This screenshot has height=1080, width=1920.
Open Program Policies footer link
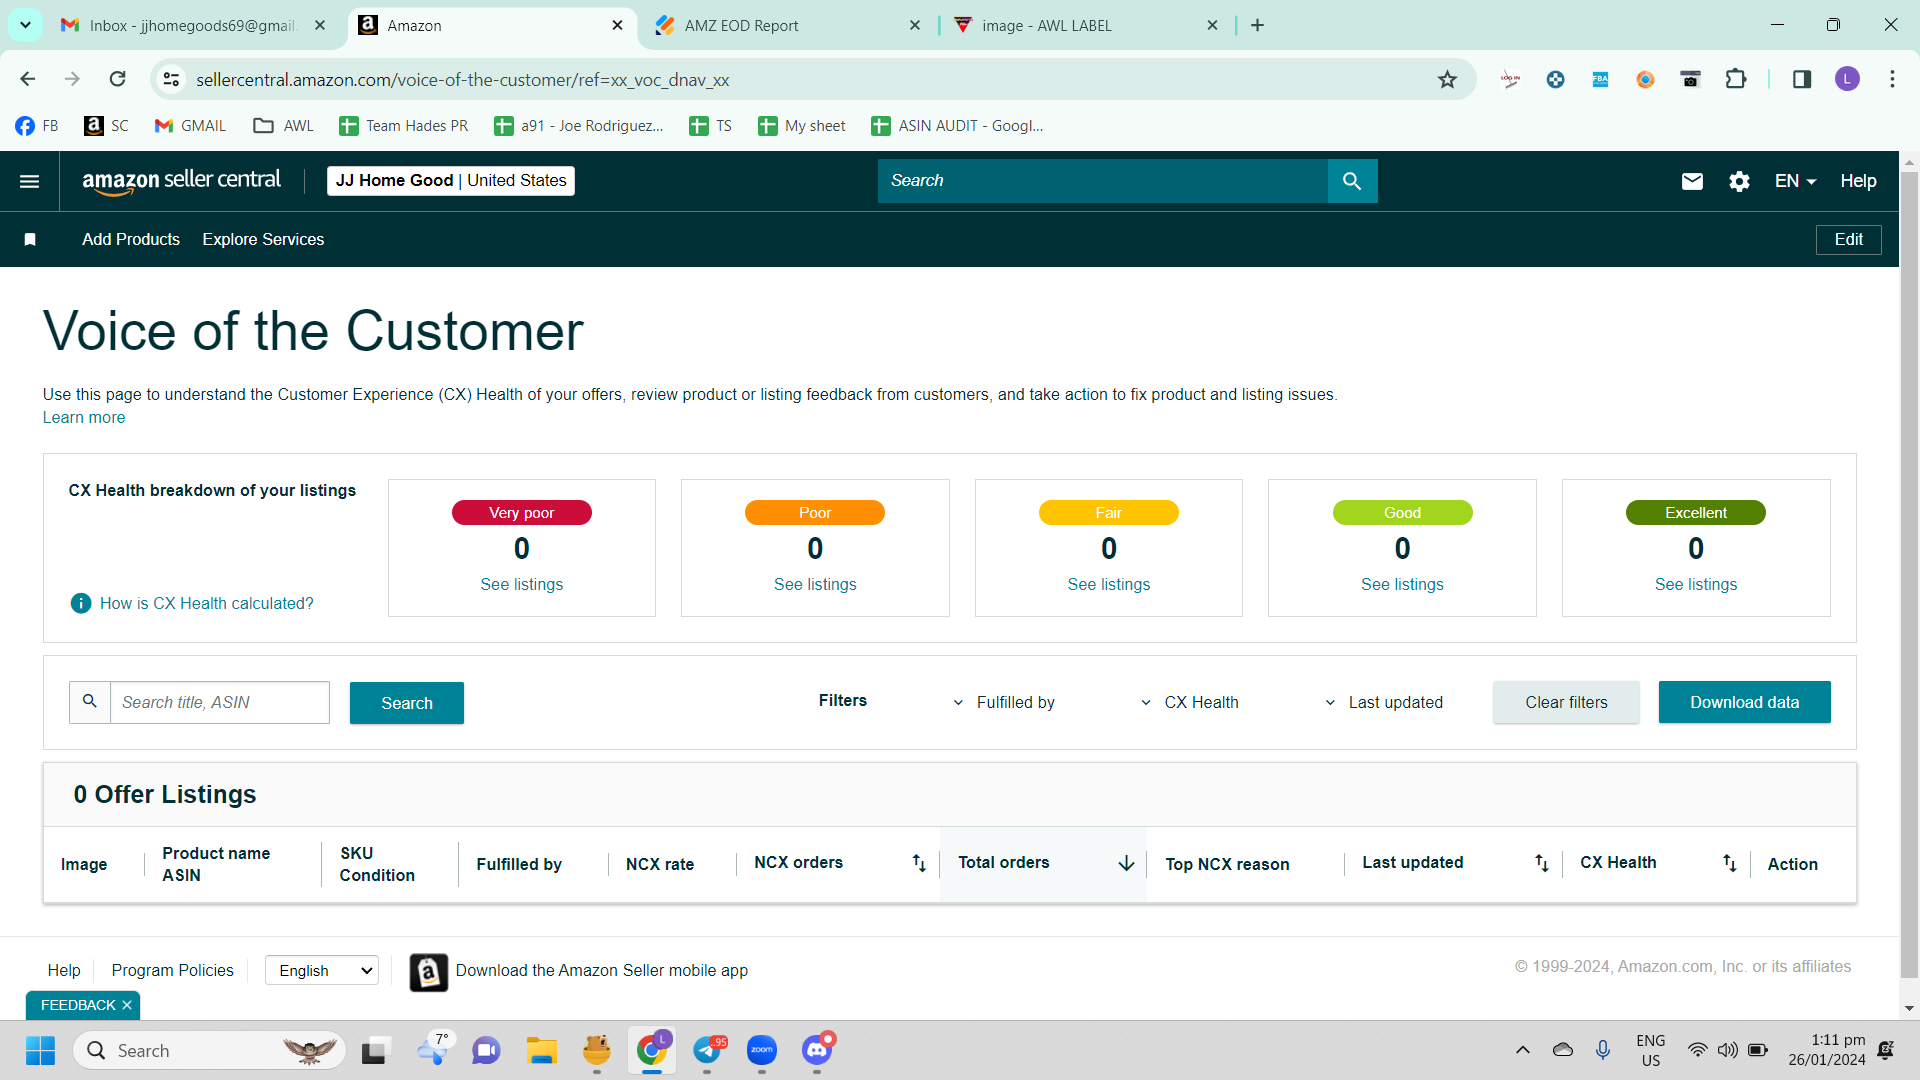point(172,970)
